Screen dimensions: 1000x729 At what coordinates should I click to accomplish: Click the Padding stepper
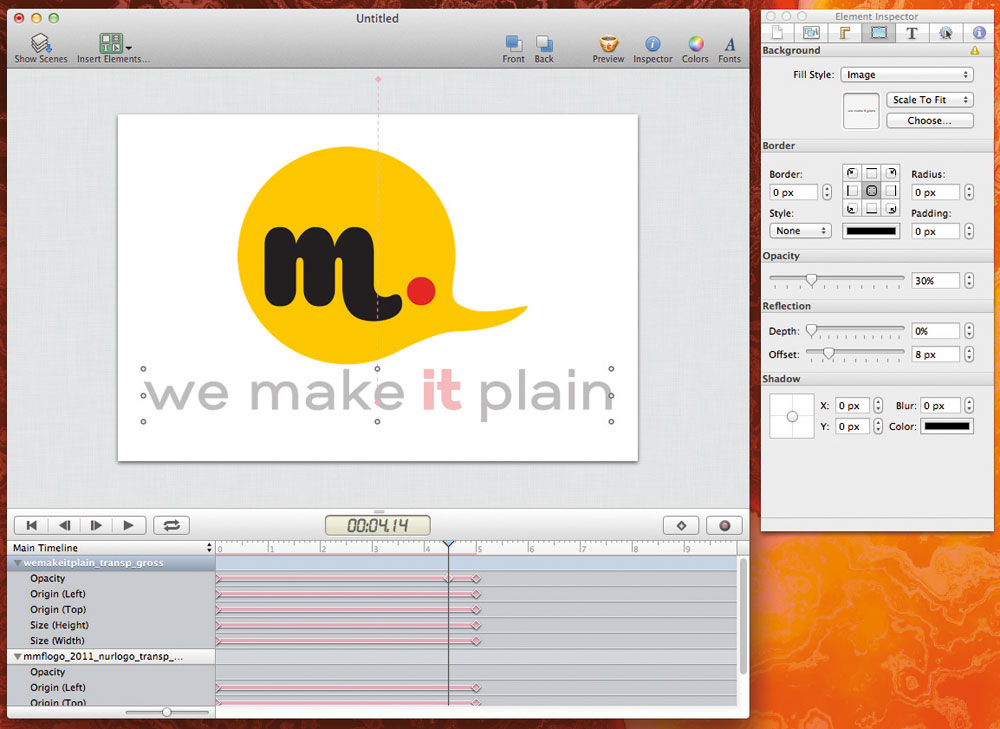pos(969,231)
